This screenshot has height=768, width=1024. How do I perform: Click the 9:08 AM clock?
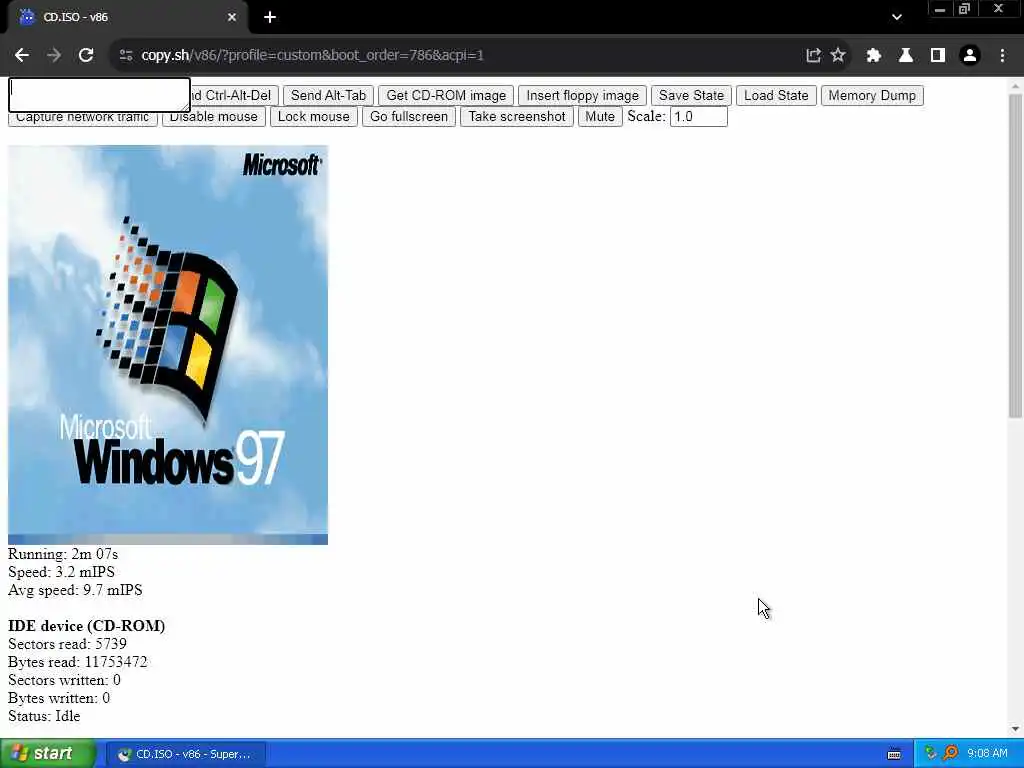tap(987, 753)
